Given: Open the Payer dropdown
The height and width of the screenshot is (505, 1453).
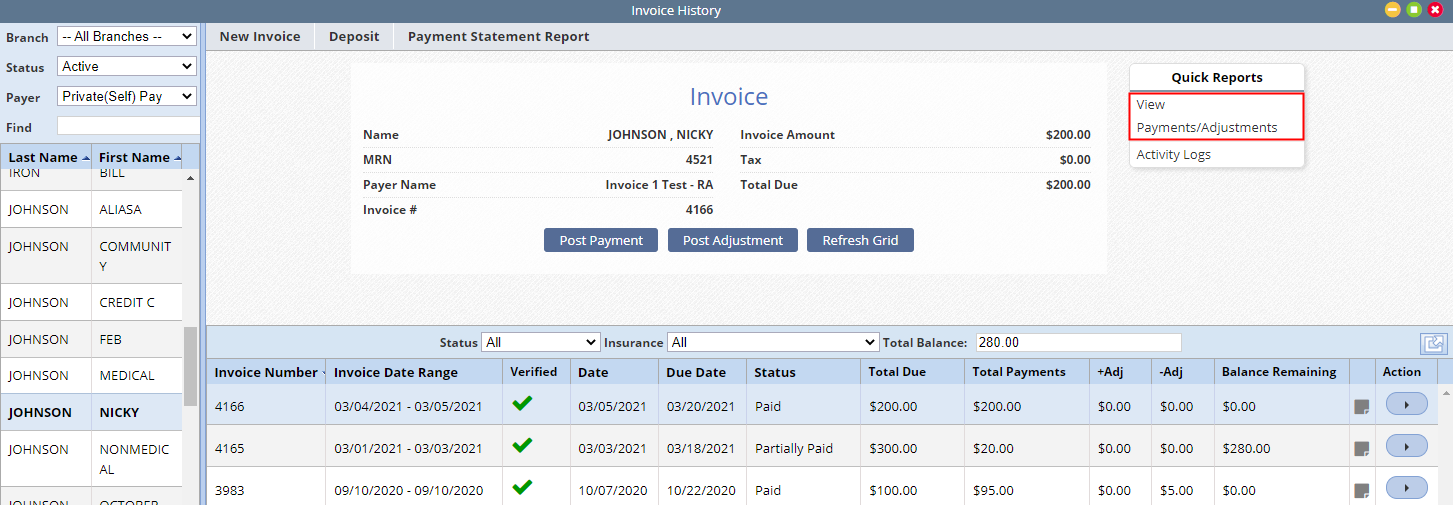Looking at the screenshot, I should 126,96.
